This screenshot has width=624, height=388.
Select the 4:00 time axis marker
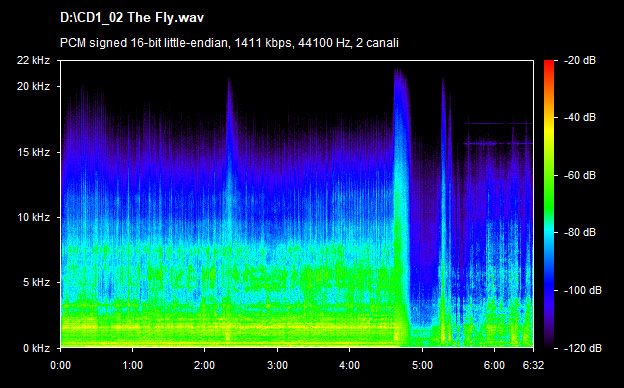coord(349,365)
